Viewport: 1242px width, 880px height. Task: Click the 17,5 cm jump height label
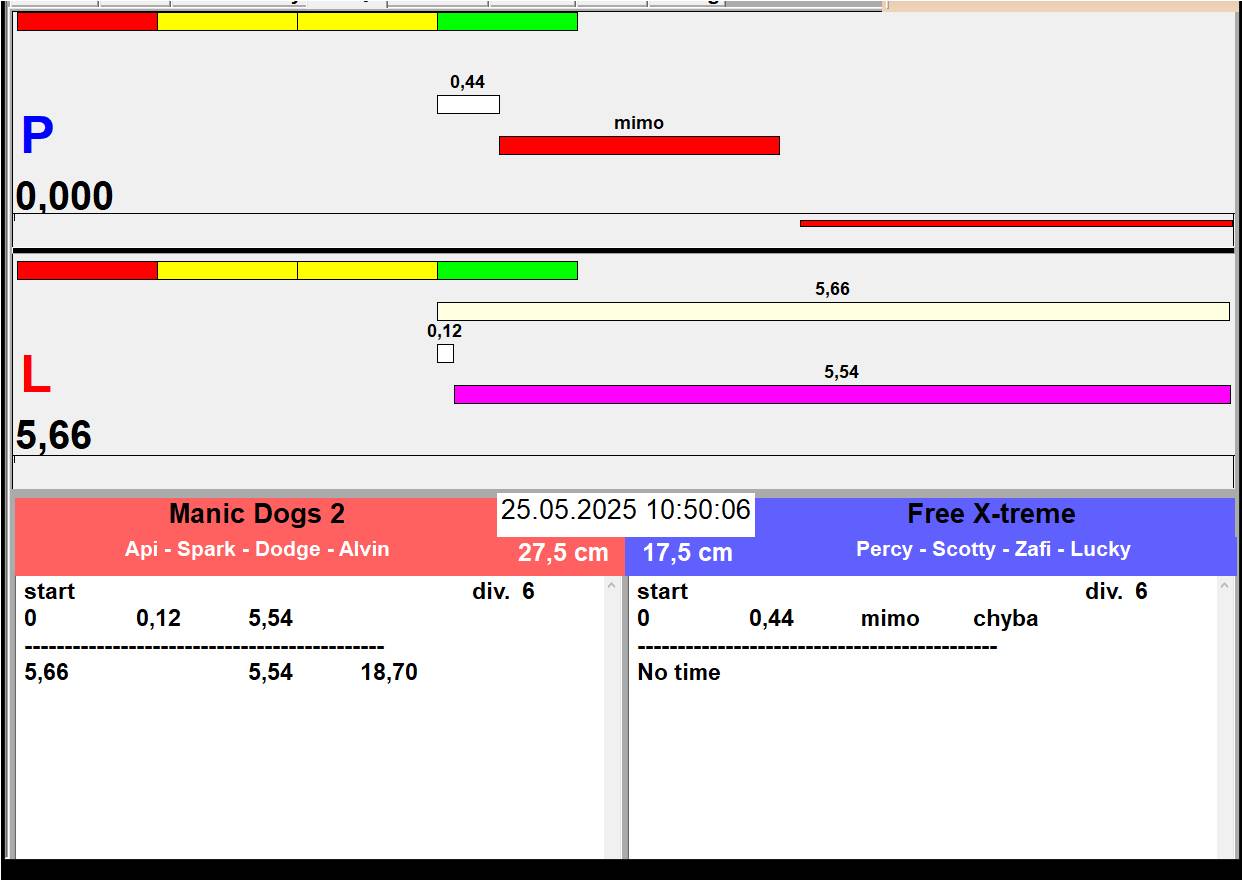pyautogui.click(x=687, y=553)
